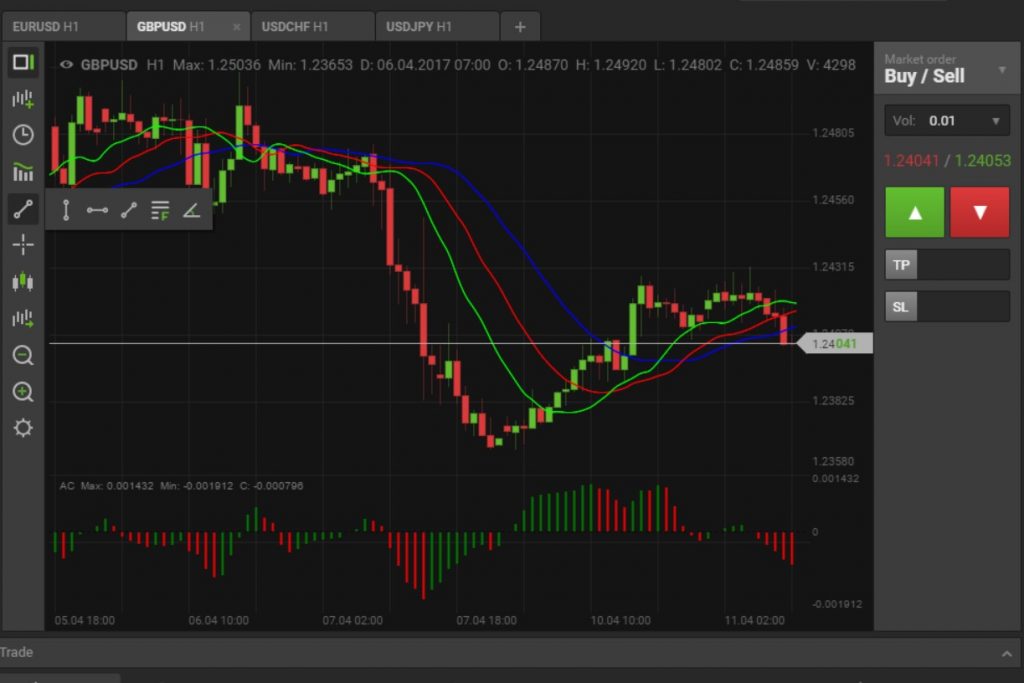Open timeframe clock selector
The image size is (1024, 683).
(23, 135)
